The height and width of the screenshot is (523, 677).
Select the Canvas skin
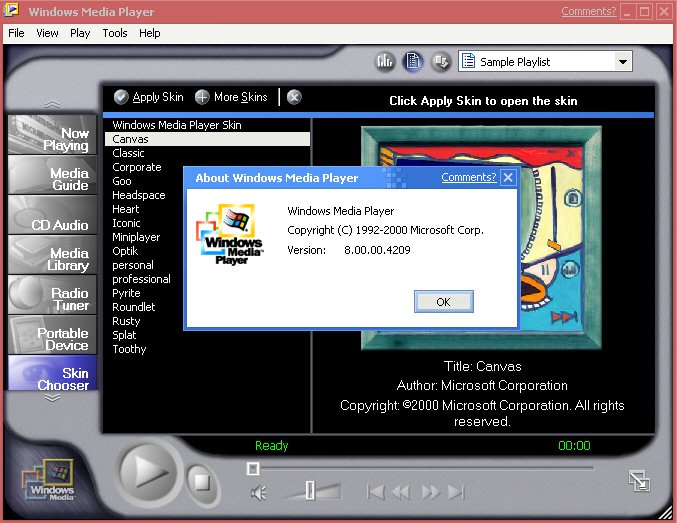207,139
